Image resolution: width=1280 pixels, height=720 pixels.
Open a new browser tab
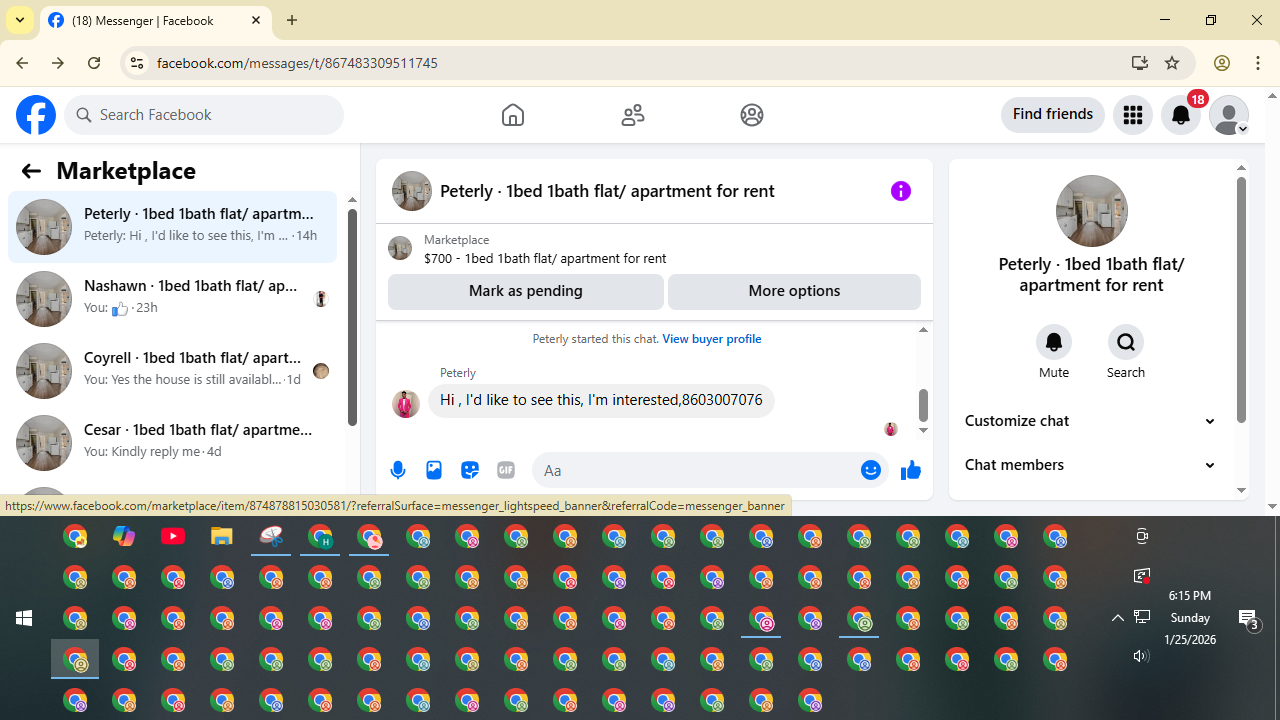[x=292, y=20]
